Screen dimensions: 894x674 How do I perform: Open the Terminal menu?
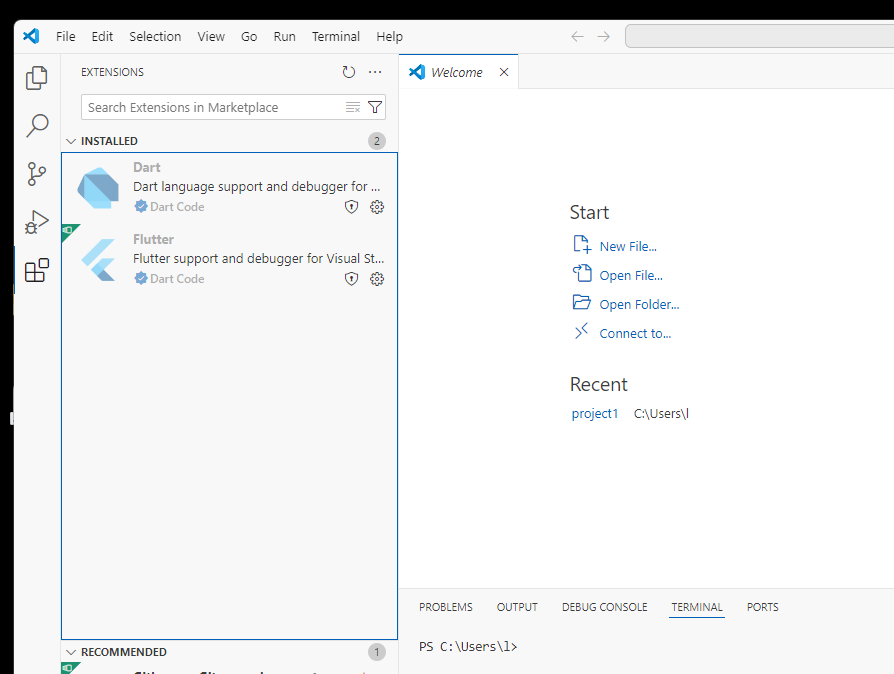point(336,36)
